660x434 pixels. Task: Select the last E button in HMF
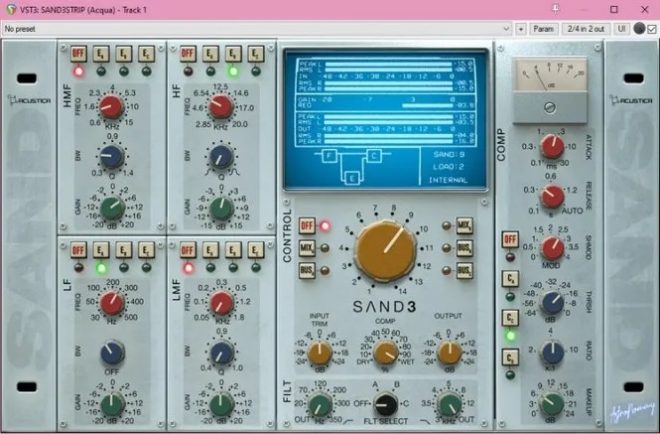[x=146, y=54]
